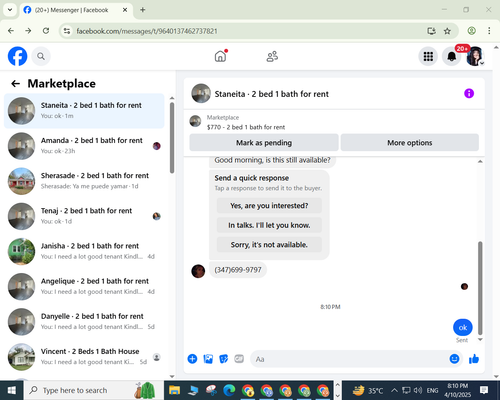Open the Windows notification center

tap(484, 390)
